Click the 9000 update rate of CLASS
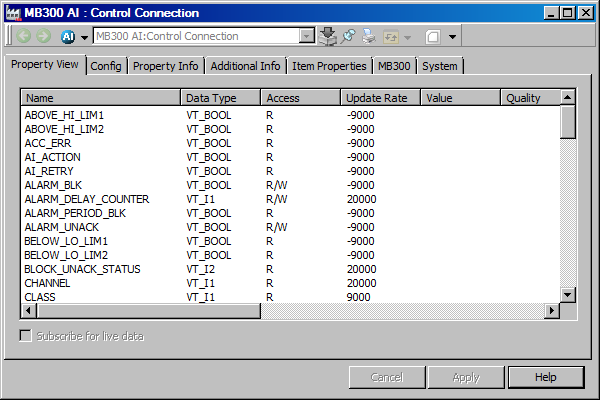600x400 pixels. pos(358,297)
